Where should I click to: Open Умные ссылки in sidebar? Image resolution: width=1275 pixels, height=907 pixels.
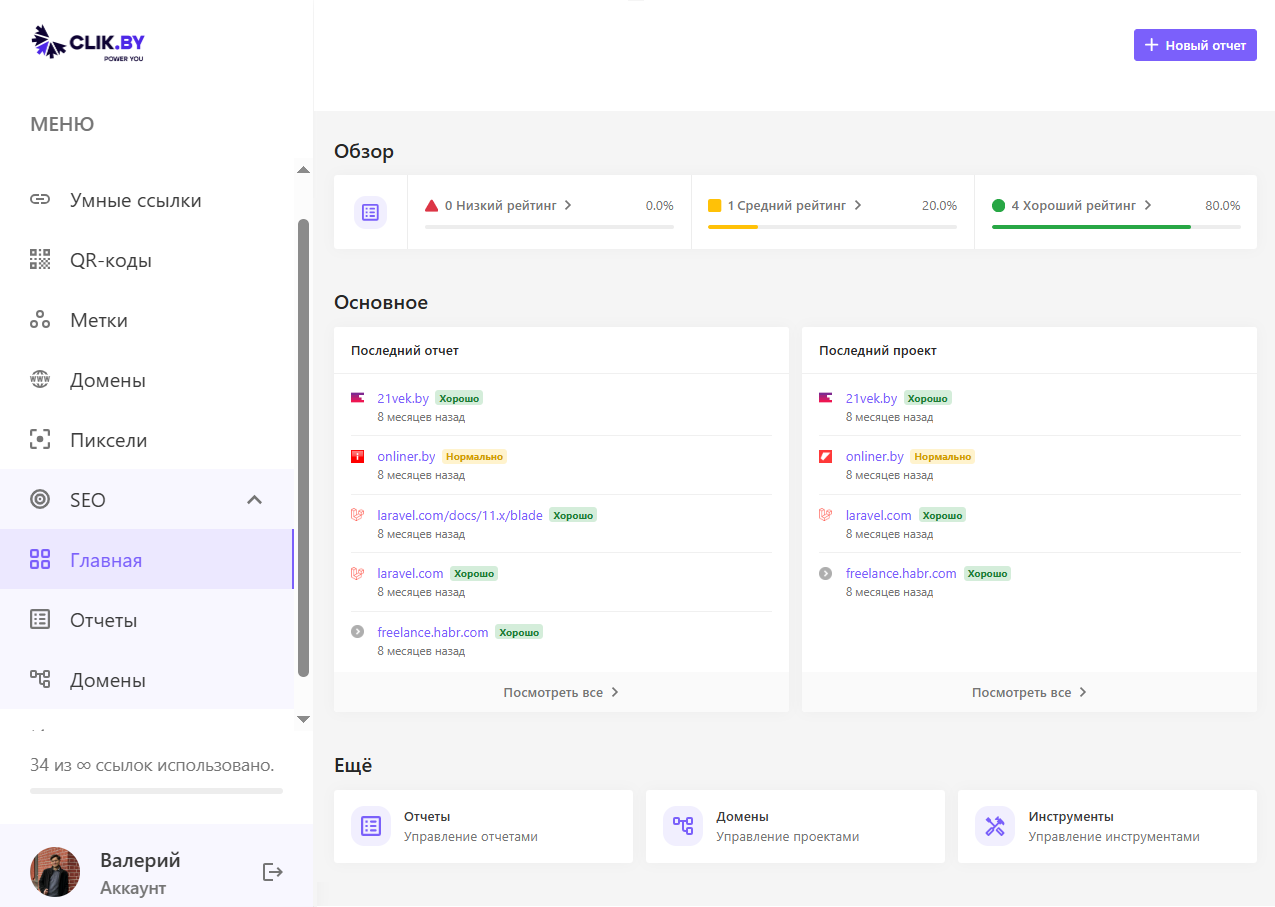[x=135, y=201]
